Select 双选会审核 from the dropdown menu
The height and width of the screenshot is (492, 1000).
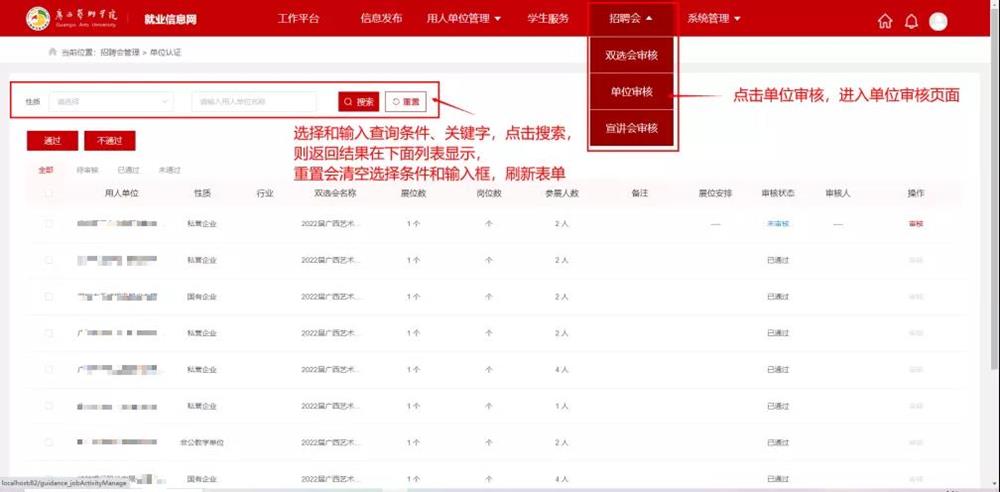coord(632,55)
